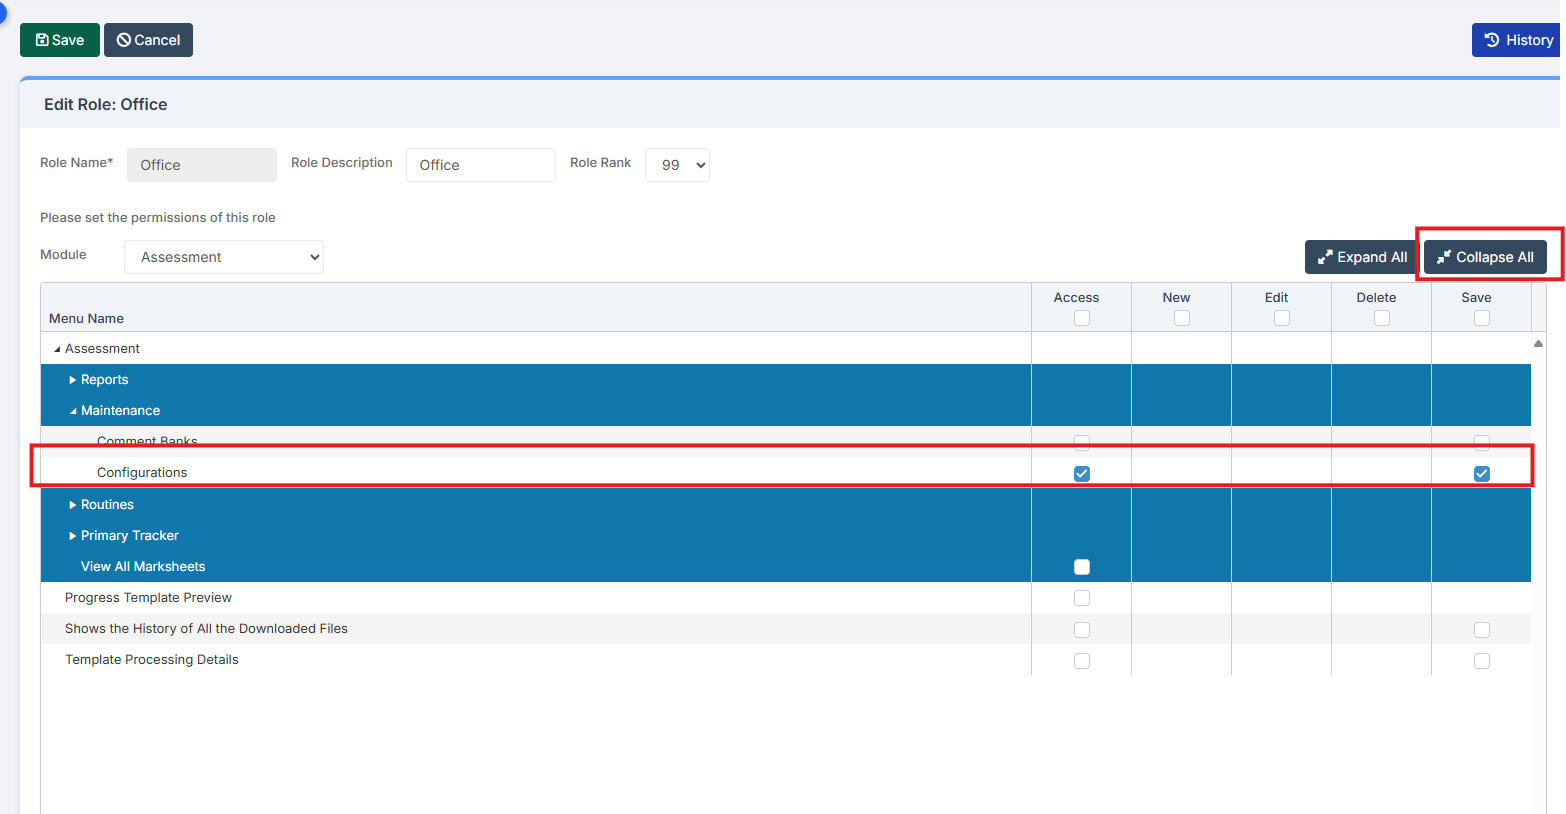Uncheck Access for Configurations
Image resolution: width=1566 pixels, height=814 pixels.
[x=1081, y=474]
